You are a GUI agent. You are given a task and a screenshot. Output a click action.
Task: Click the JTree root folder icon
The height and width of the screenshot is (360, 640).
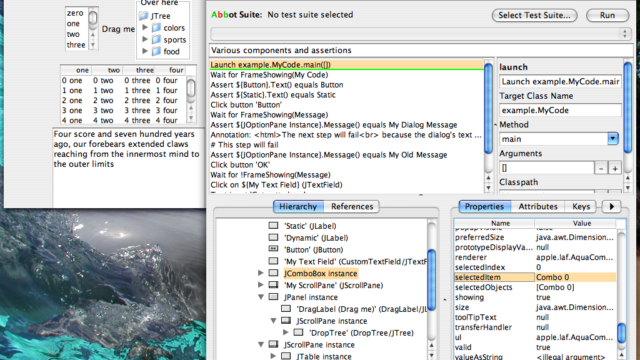(x=143, y=16)
